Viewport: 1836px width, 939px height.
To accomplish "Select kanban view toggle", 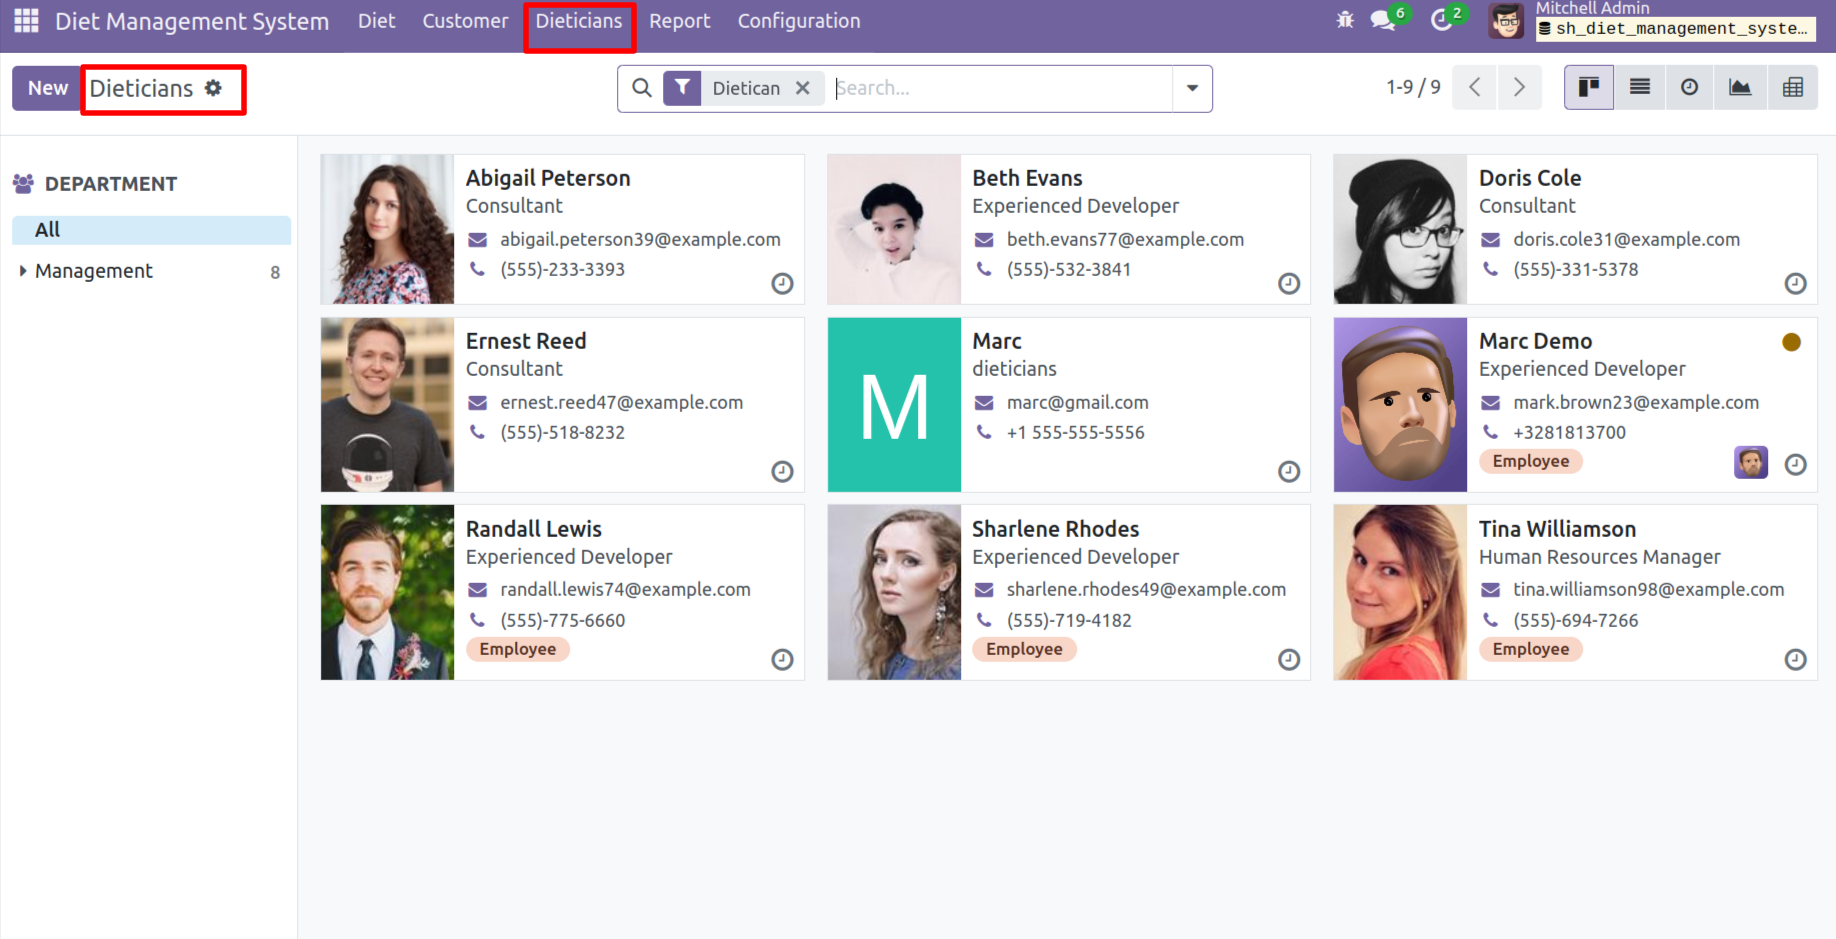I will (1588, 88).
